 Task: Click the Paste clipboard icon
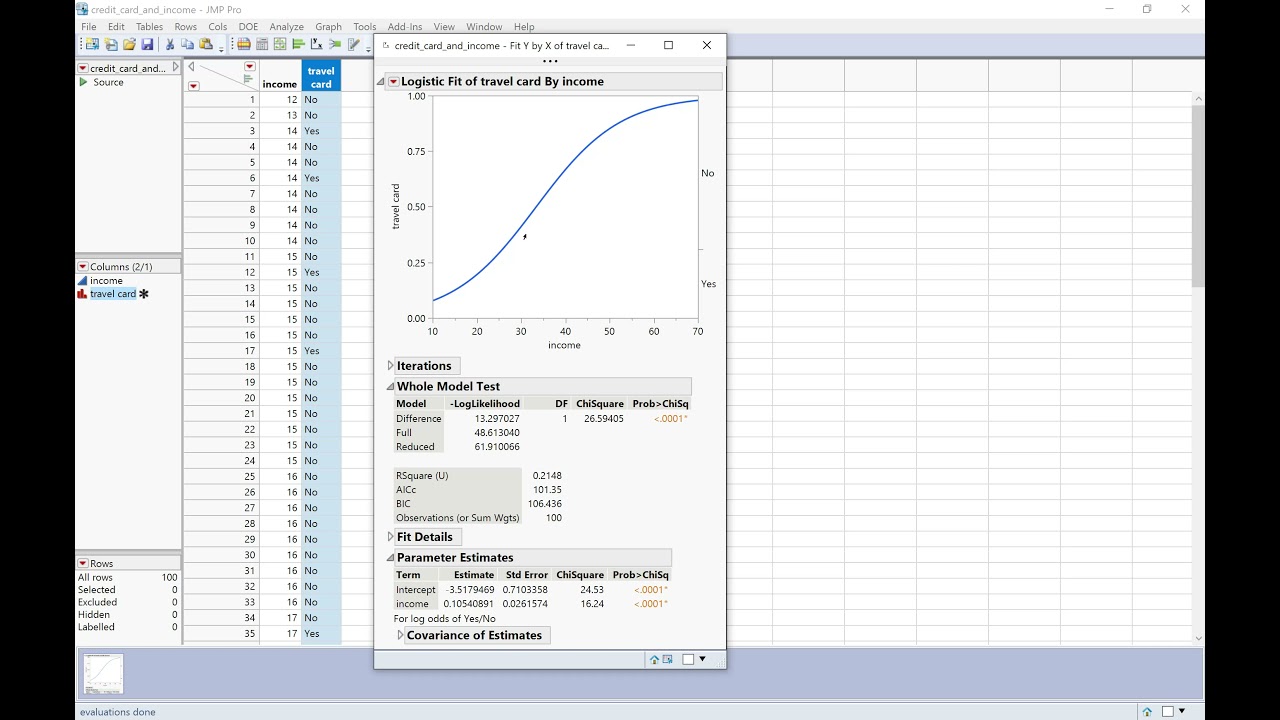tap(205, 44)
